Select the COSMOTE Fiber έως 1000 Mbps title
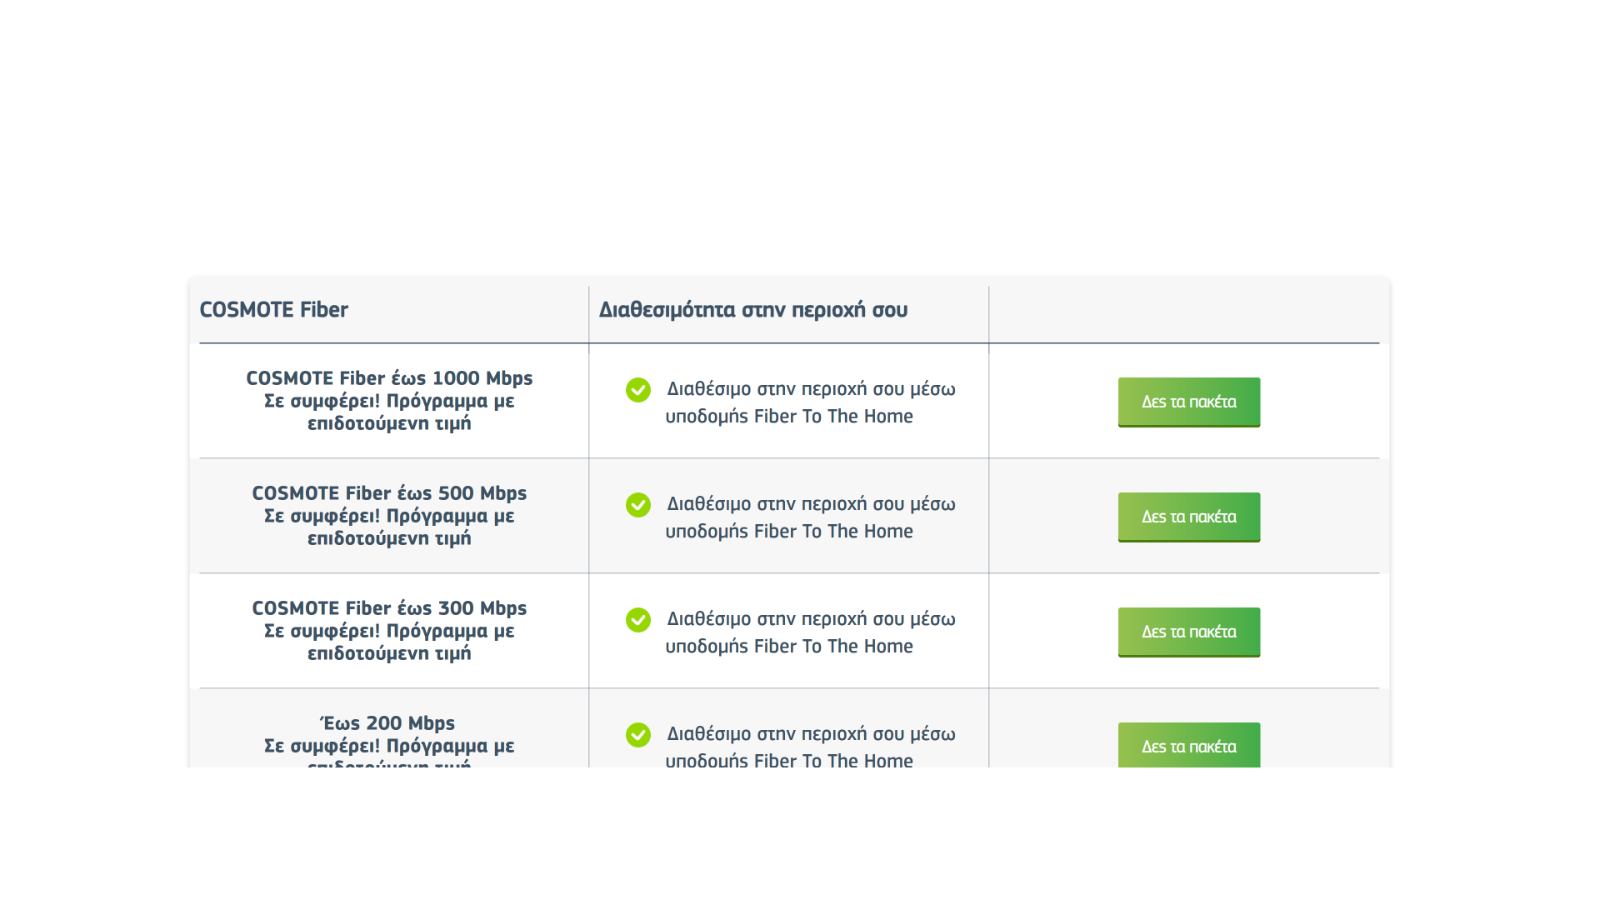Screen dimensions: 1600x900 pos(389,378)
